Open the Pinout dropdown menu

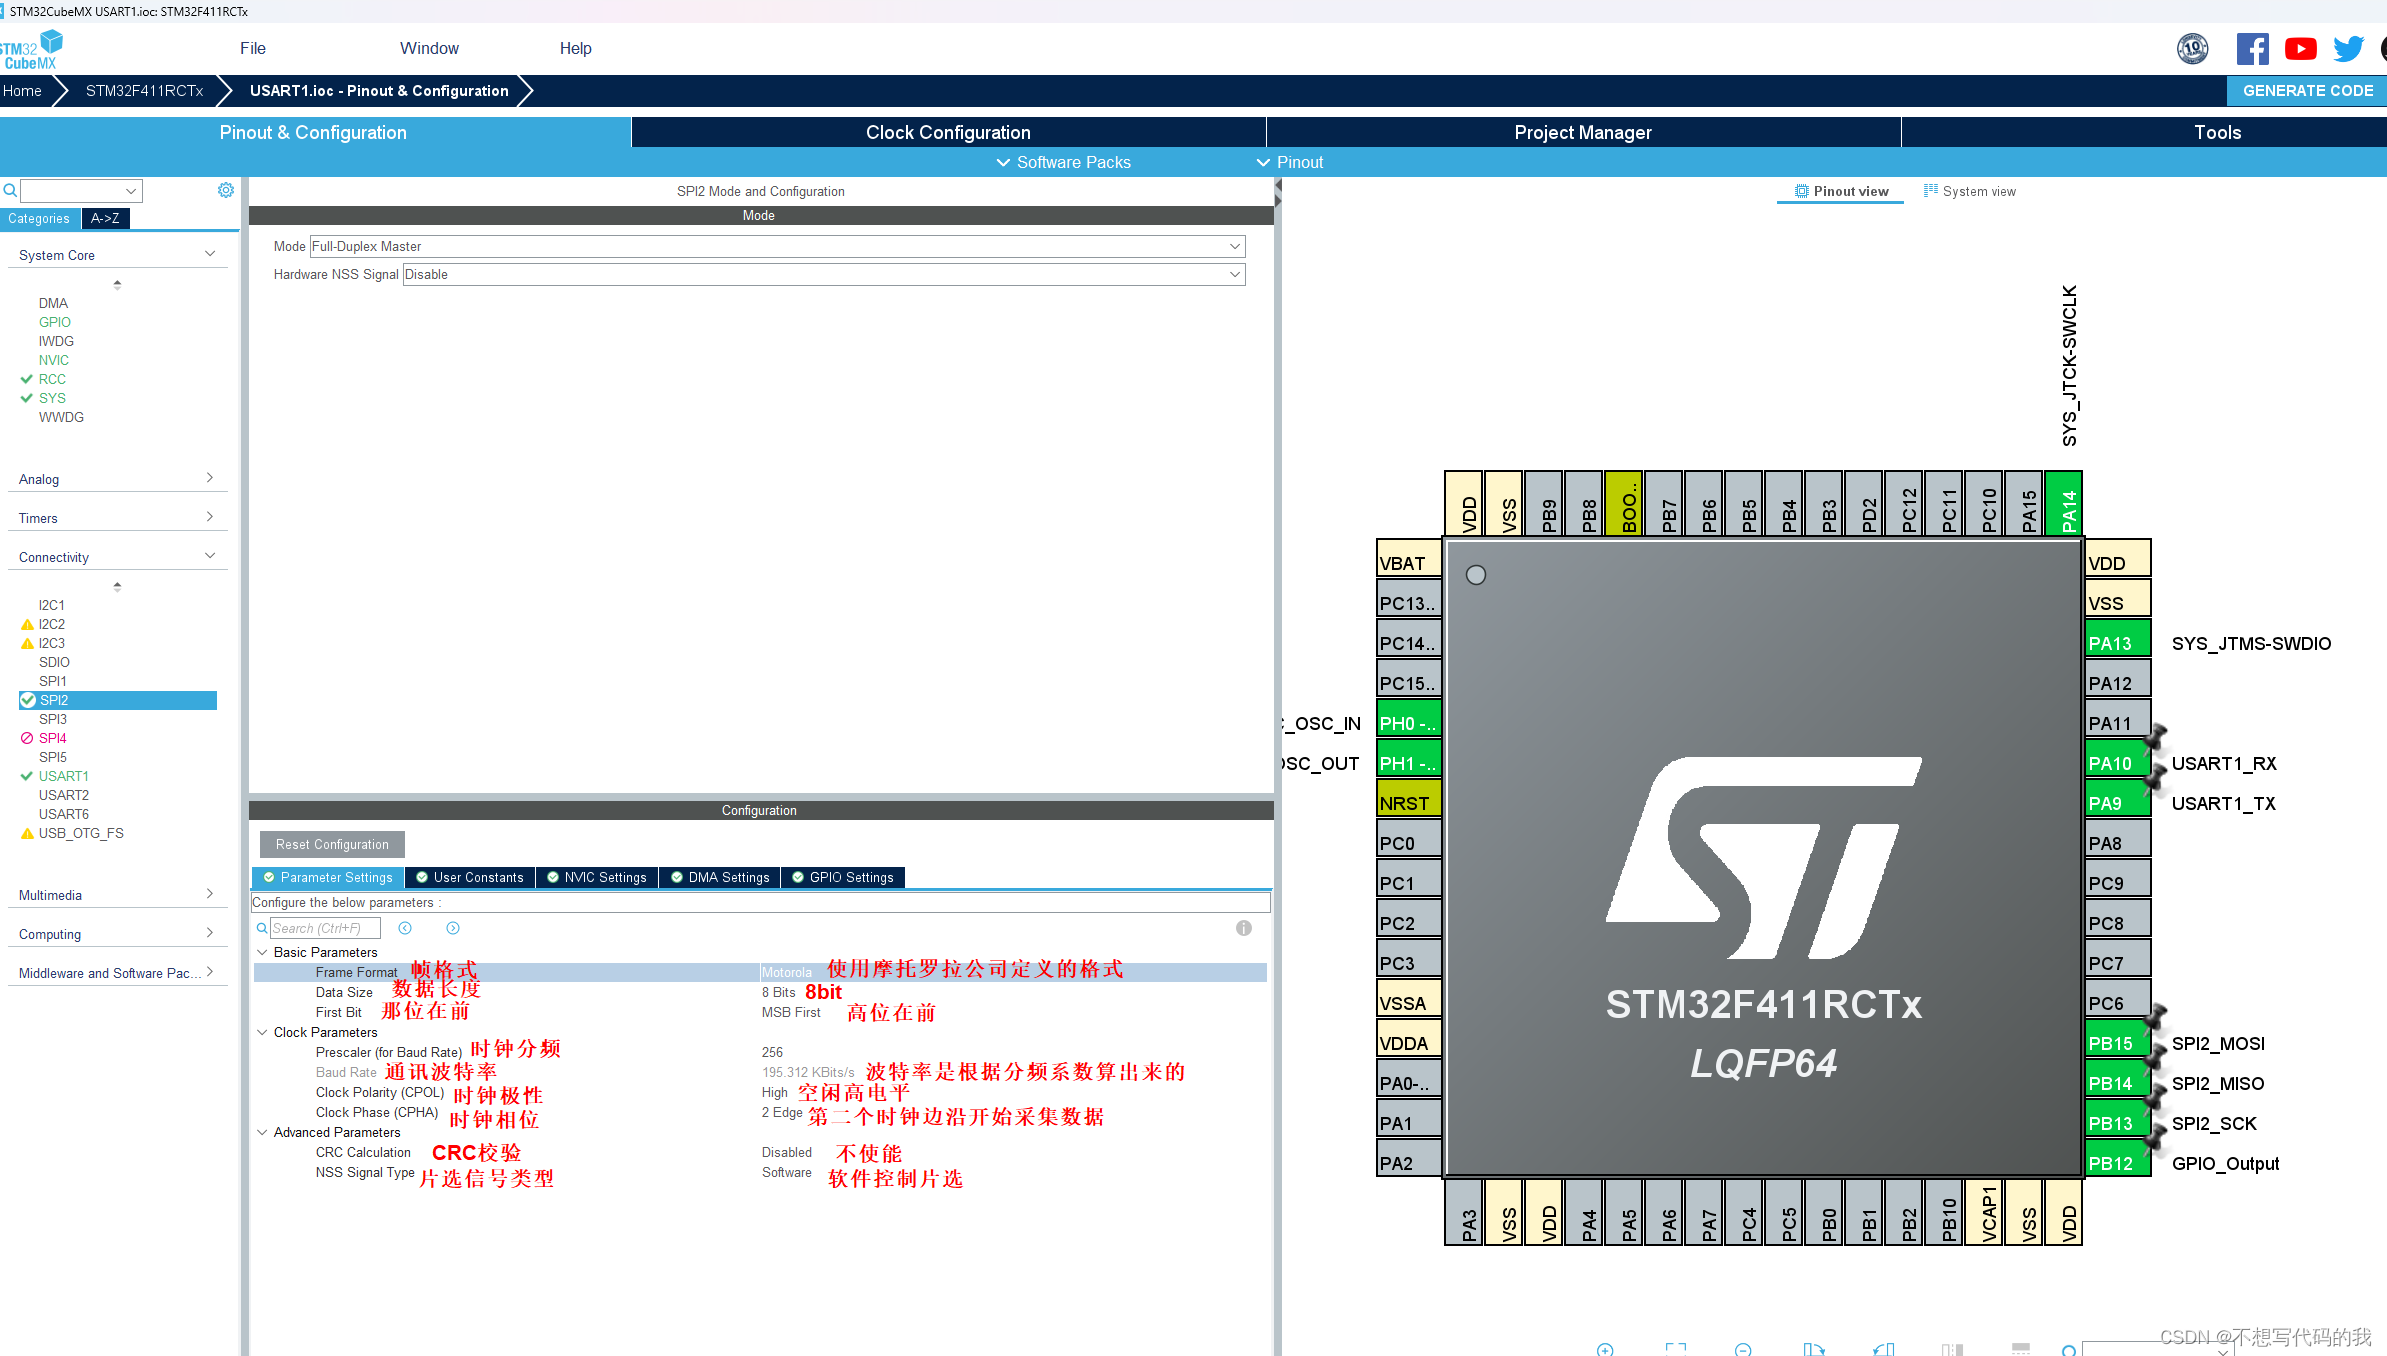pyautogui.click(x=1289, y=162)
